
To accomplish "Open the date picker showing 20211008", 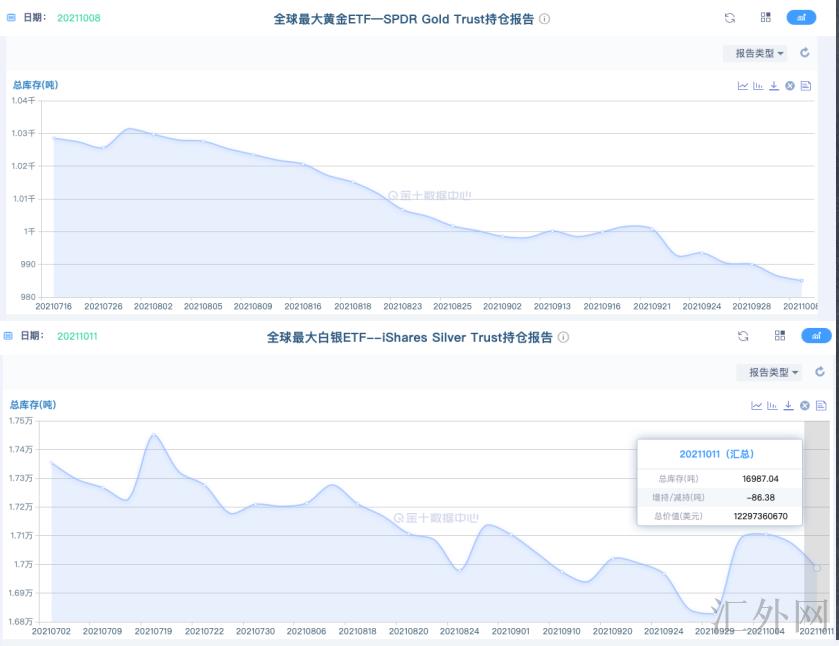I will 78,18.
